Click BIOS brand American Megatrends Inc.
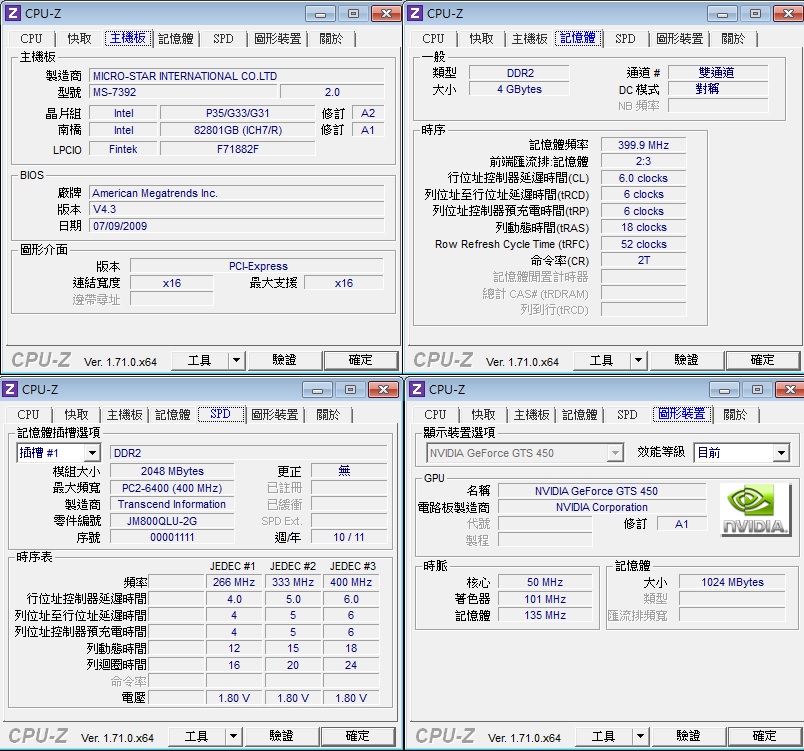Image resolution: width=804 pixels, height=751 pixels. (236, 193)
